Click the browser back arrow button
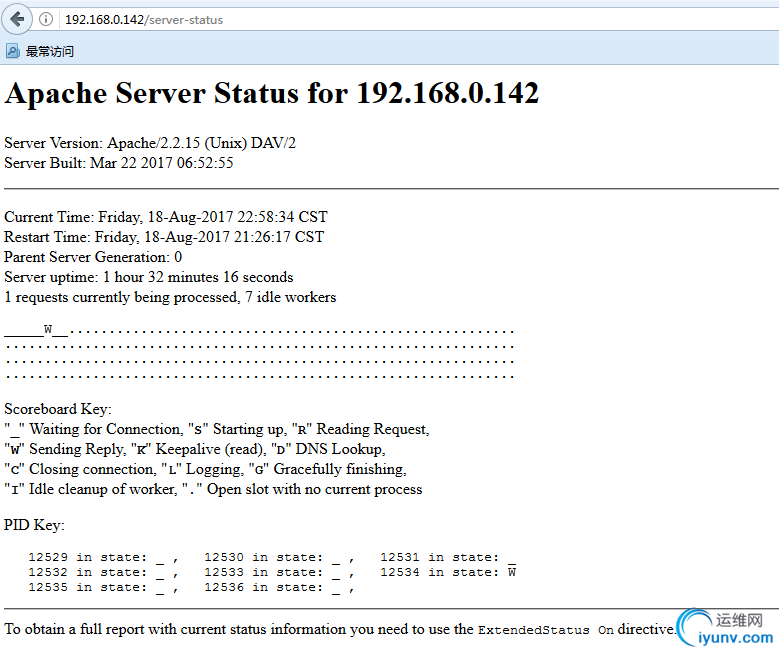 point(17,19)
